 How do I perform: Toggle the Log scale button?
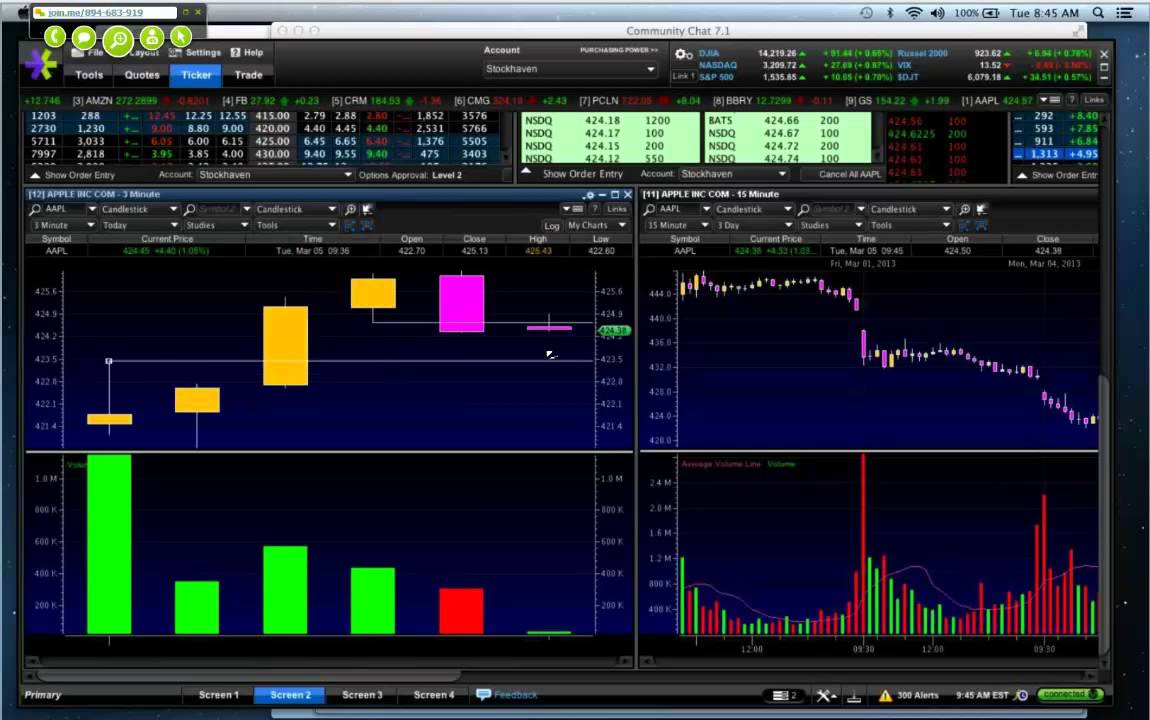552,226
